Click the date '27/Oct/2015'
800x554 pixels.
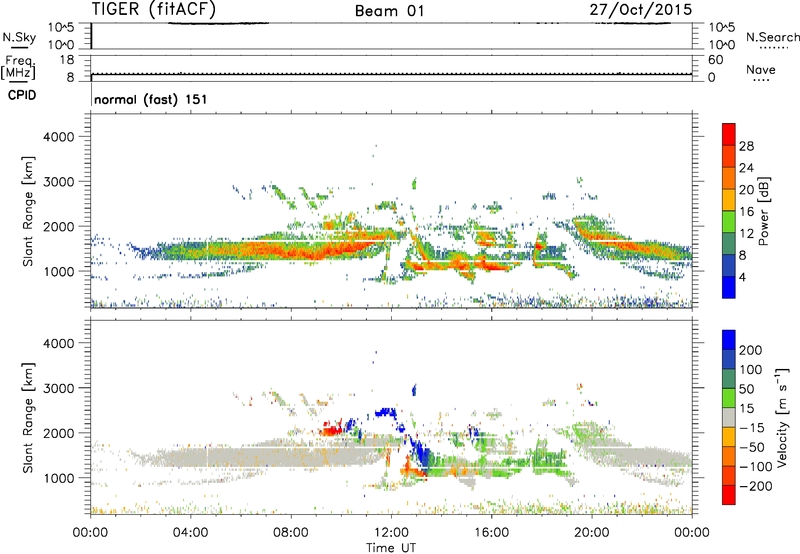[641, 10]
